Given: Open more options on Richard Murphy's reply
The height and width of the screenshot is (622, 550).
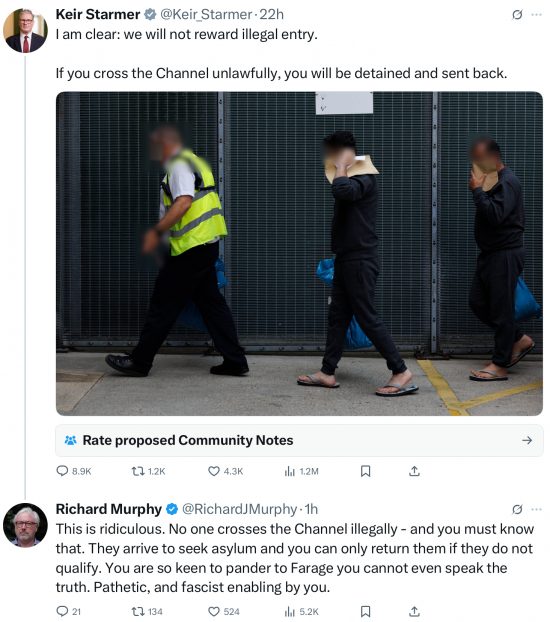Looking at the screenshot, I should 537,509.
